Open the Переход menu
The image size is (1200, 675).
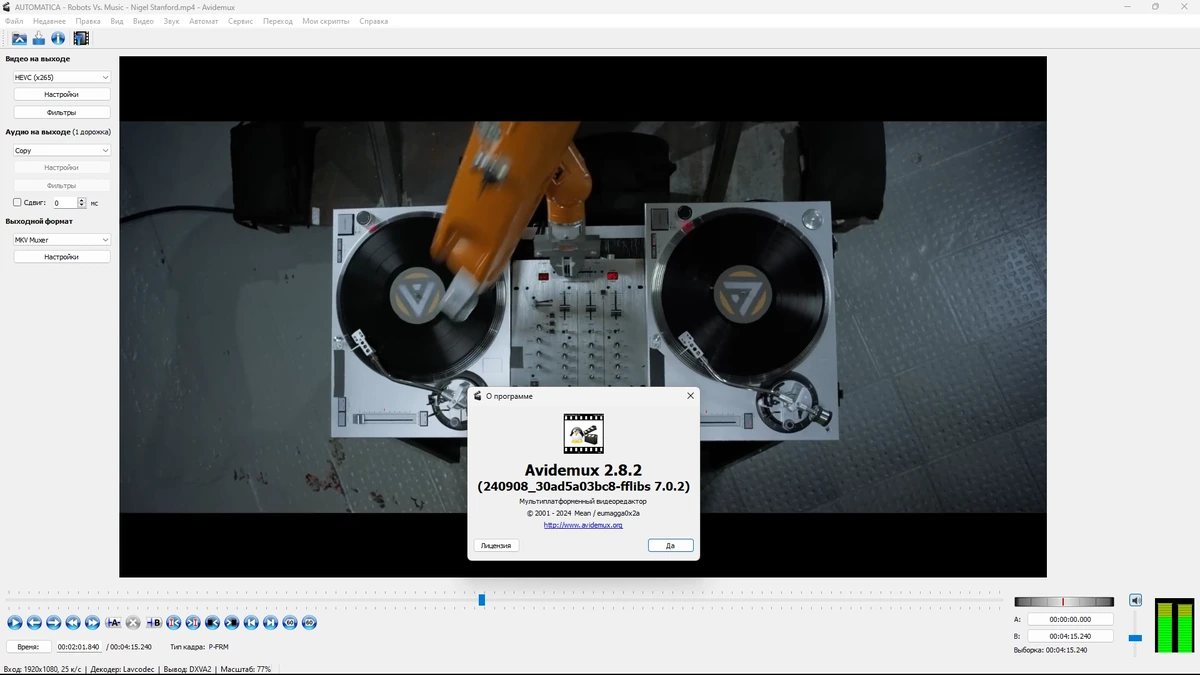(x=278, y=21)
